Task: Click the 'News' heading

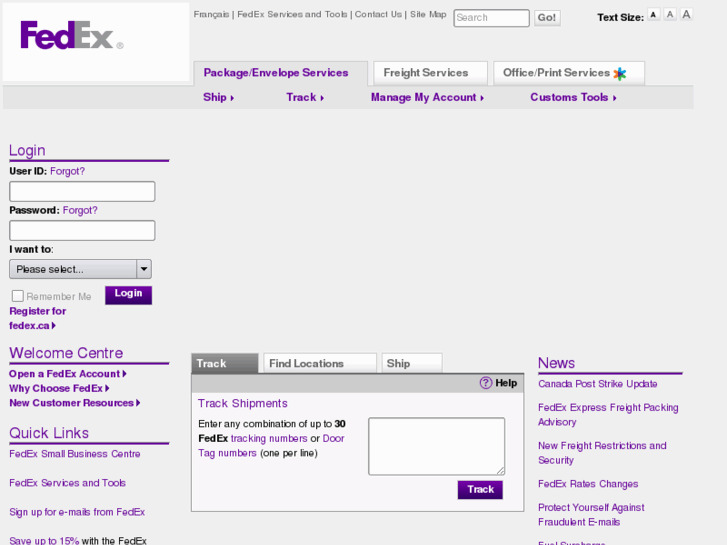Action: pyautogui.click(x=556, y=363)
